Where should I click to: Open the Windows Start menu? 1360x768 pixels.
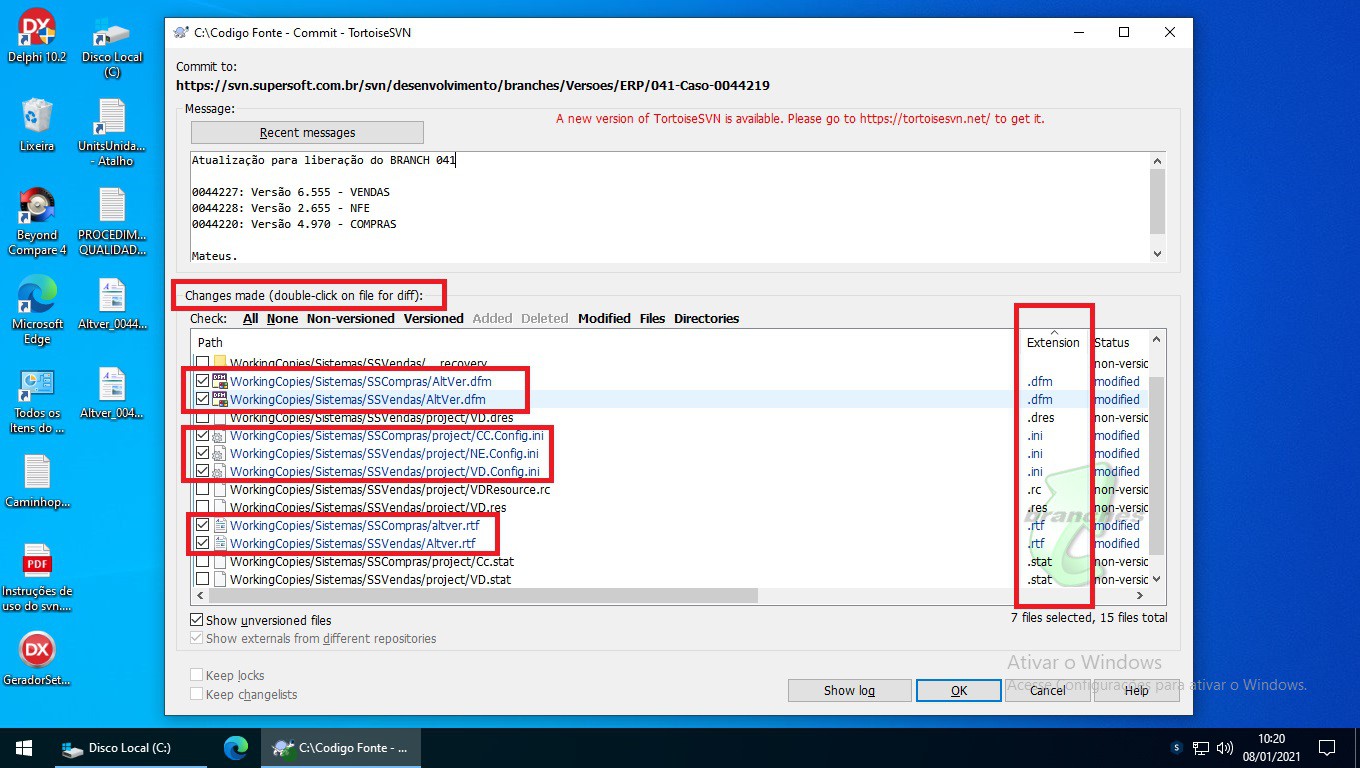coord(24,748)
